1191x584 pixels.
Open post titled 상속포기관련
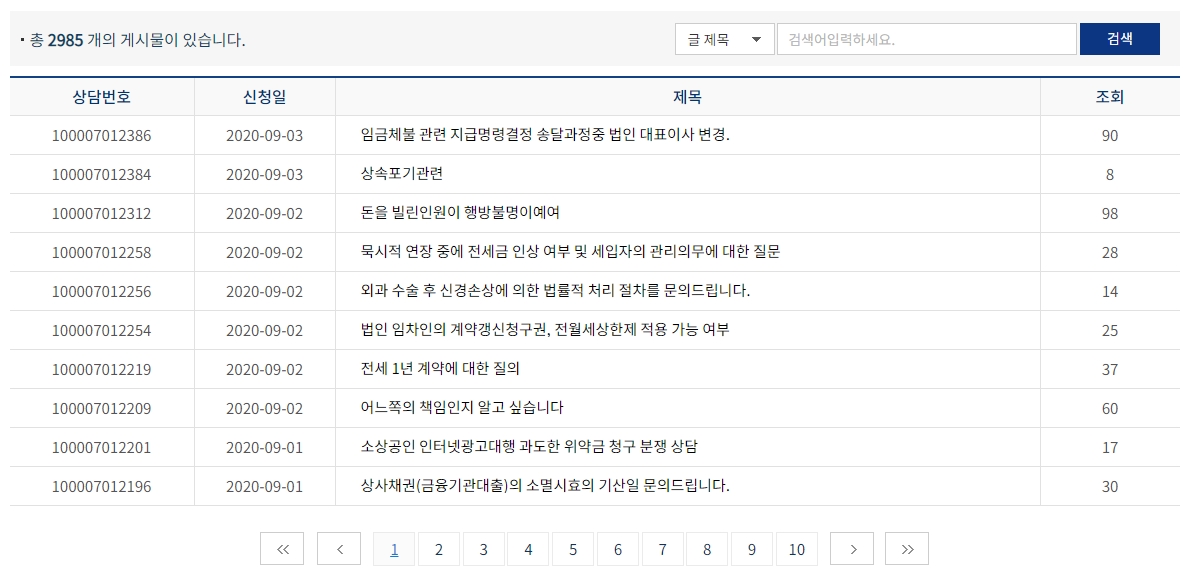click(402, 174)
